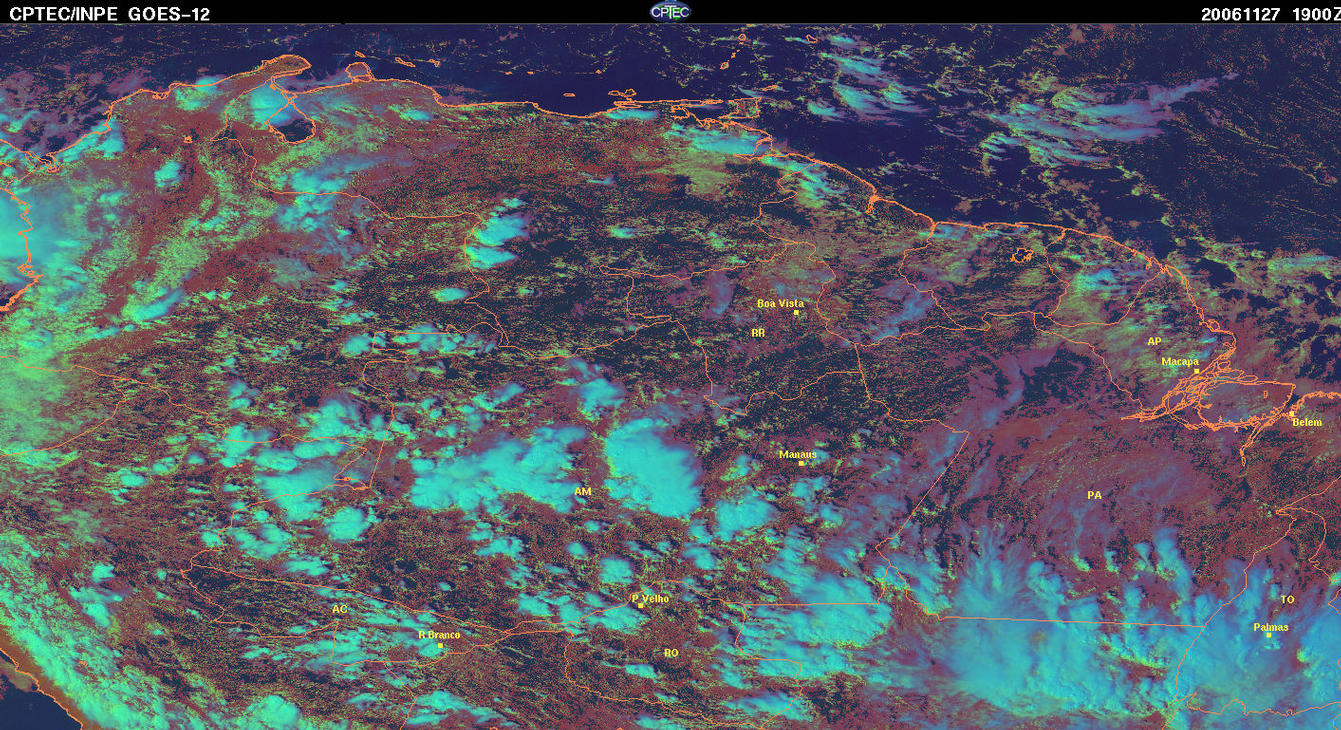Click the Boa Vista city name label

[x=780, y=303]
